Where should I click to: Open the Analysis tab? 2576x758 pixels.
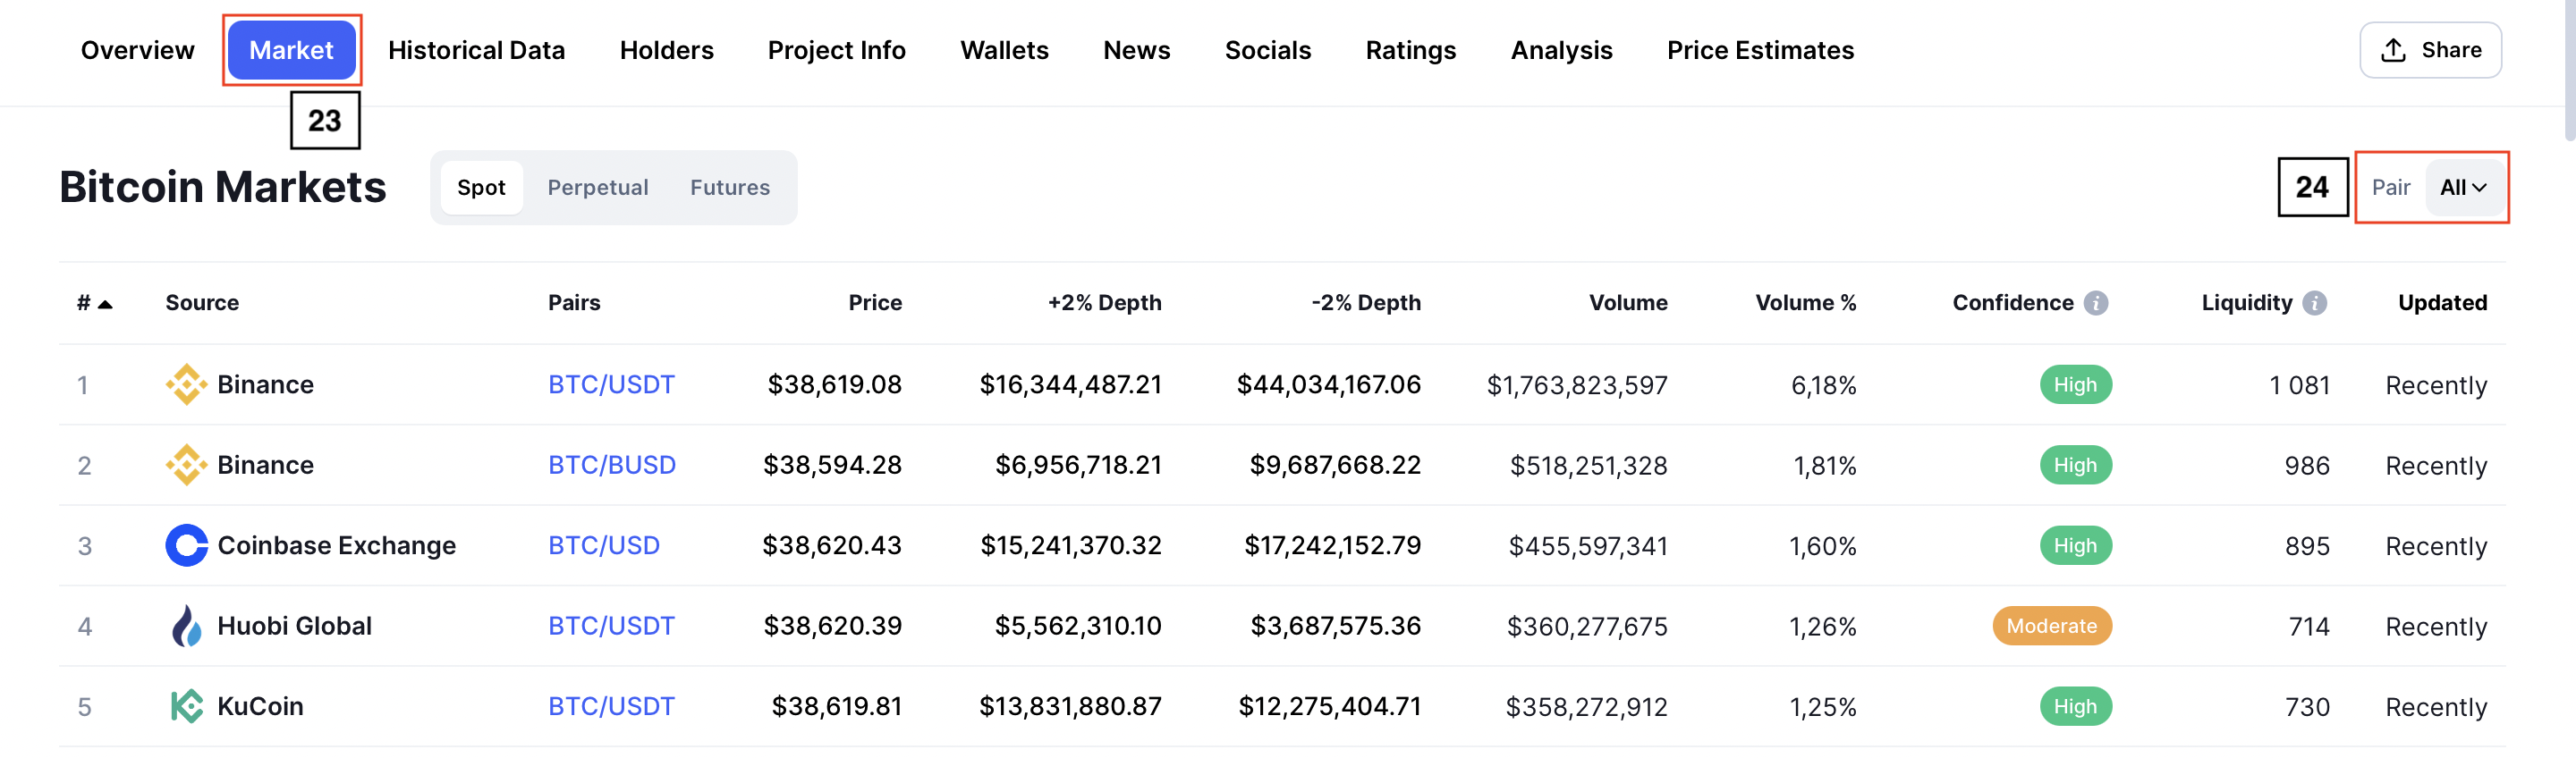coord(1561,50)
